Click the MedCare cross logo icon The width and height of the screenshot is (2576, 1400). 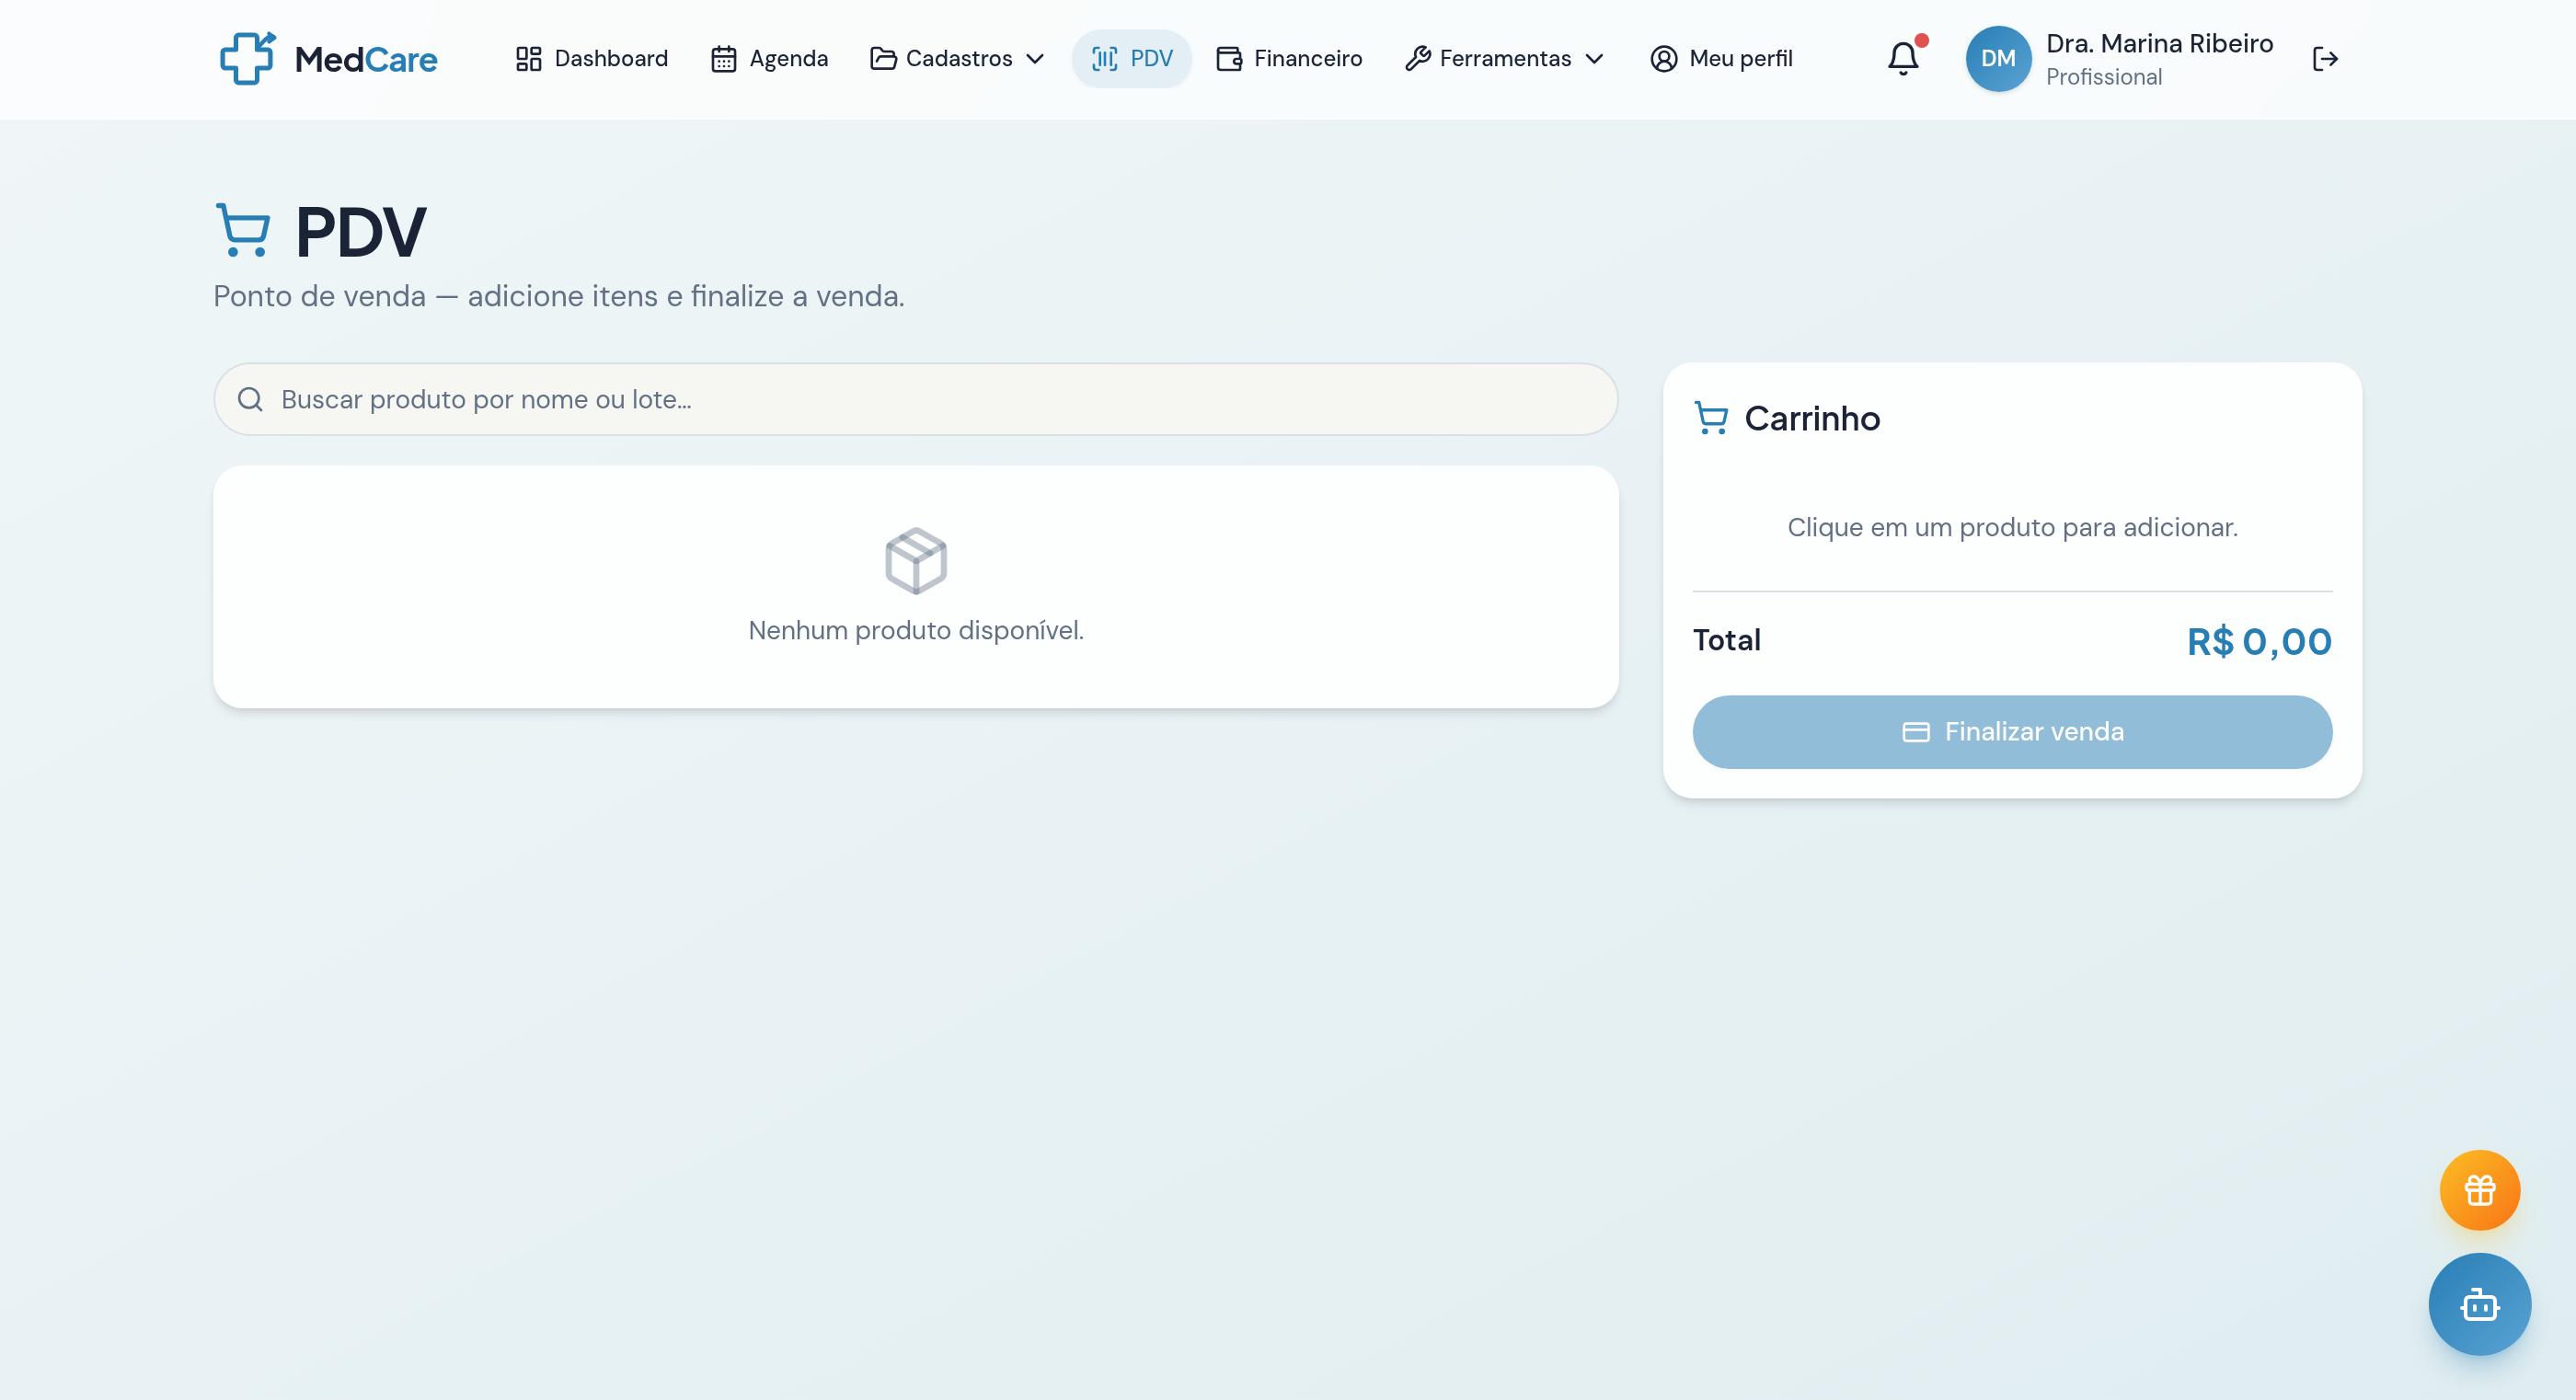pos(247,58)
